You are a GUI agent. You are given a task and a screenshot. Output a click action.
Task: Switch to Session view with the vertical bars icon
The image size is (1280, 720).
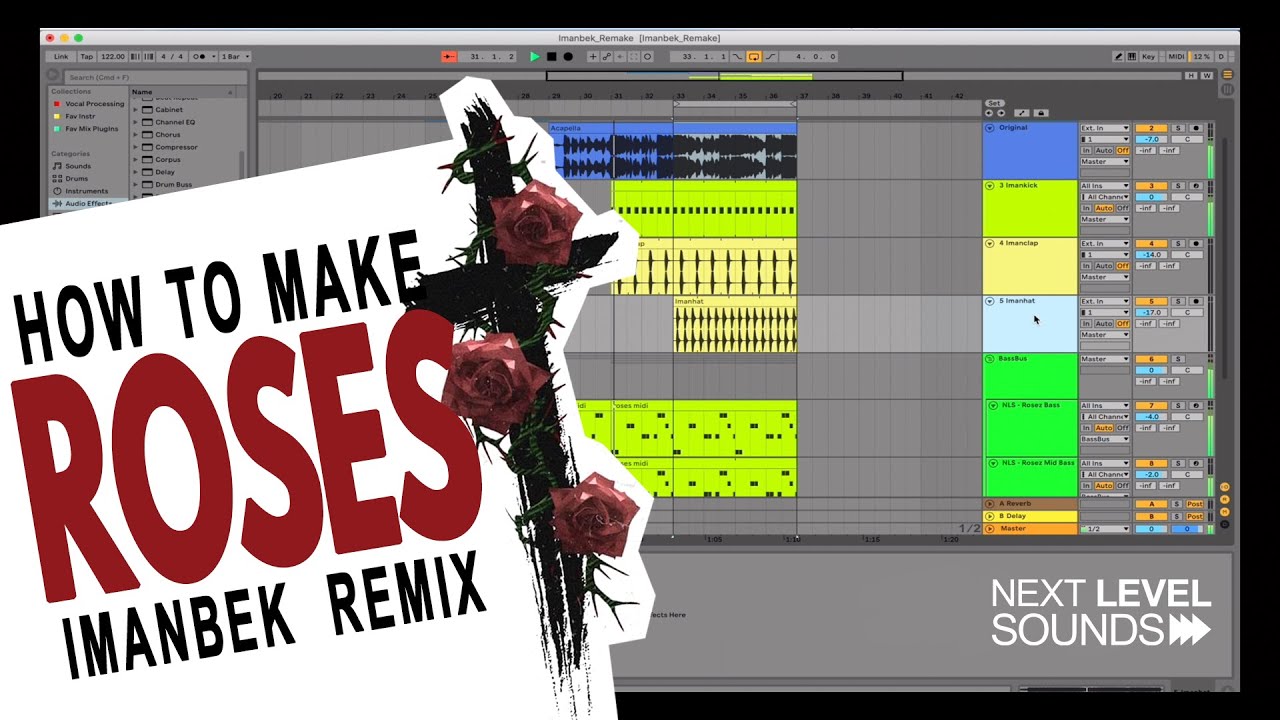coord(1227,90)
